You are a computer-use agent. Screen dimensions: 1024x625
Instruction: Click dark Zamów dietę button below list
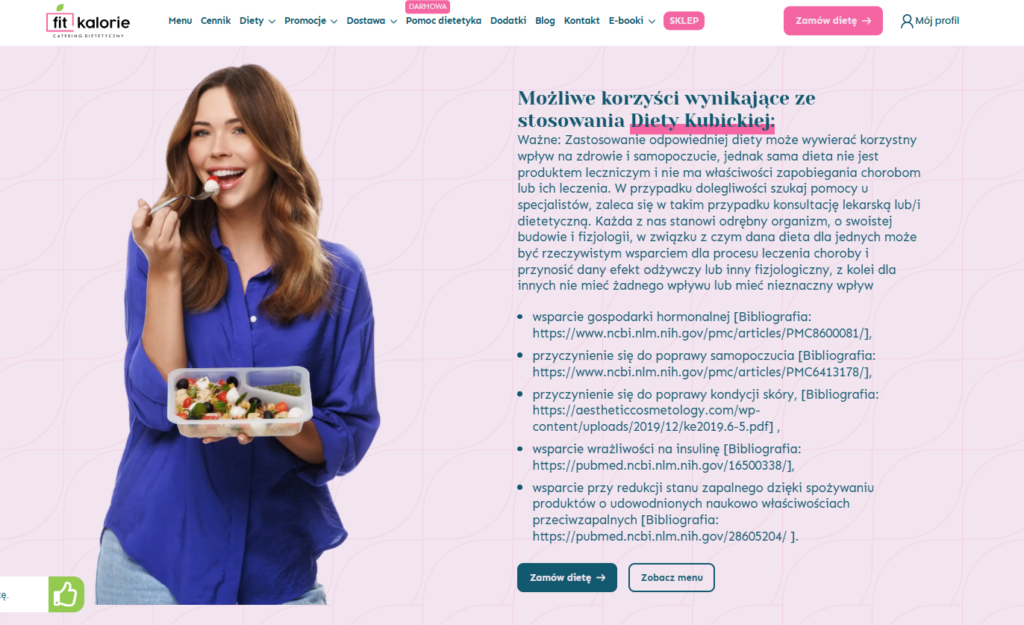coord(567,577)
